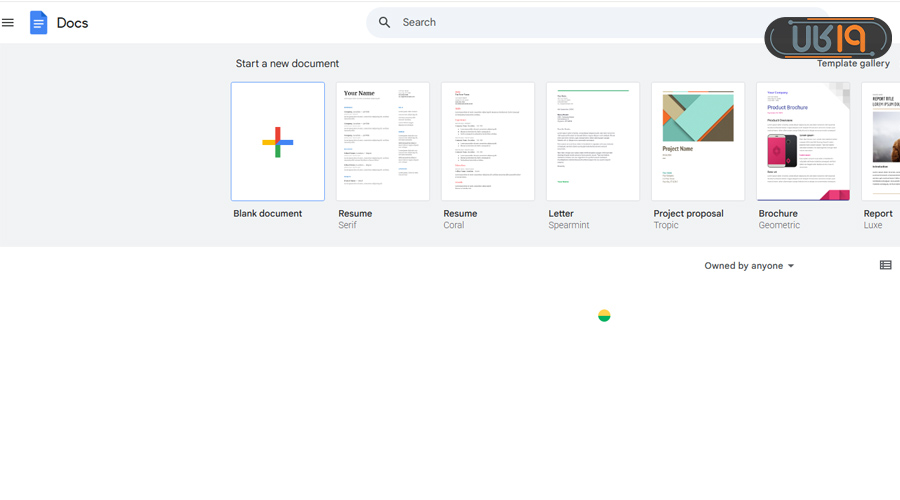
Task: Select the Brochure Geometric template
Action: tap(803, 142)
